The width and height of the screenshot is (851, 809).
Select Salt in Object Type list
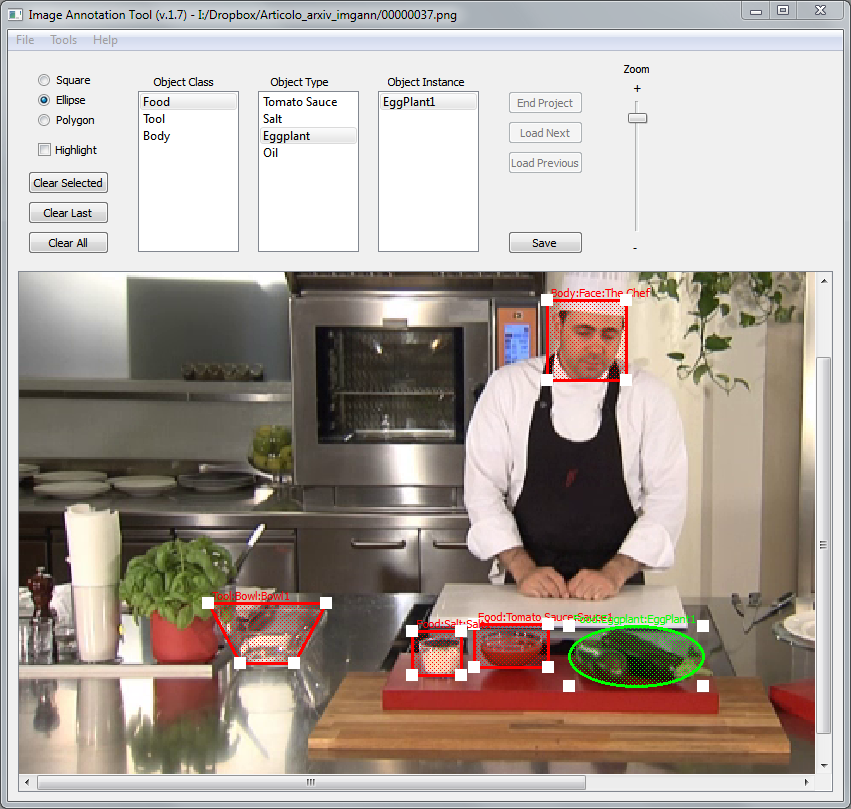pyautogui.click(x=308, y=119)
